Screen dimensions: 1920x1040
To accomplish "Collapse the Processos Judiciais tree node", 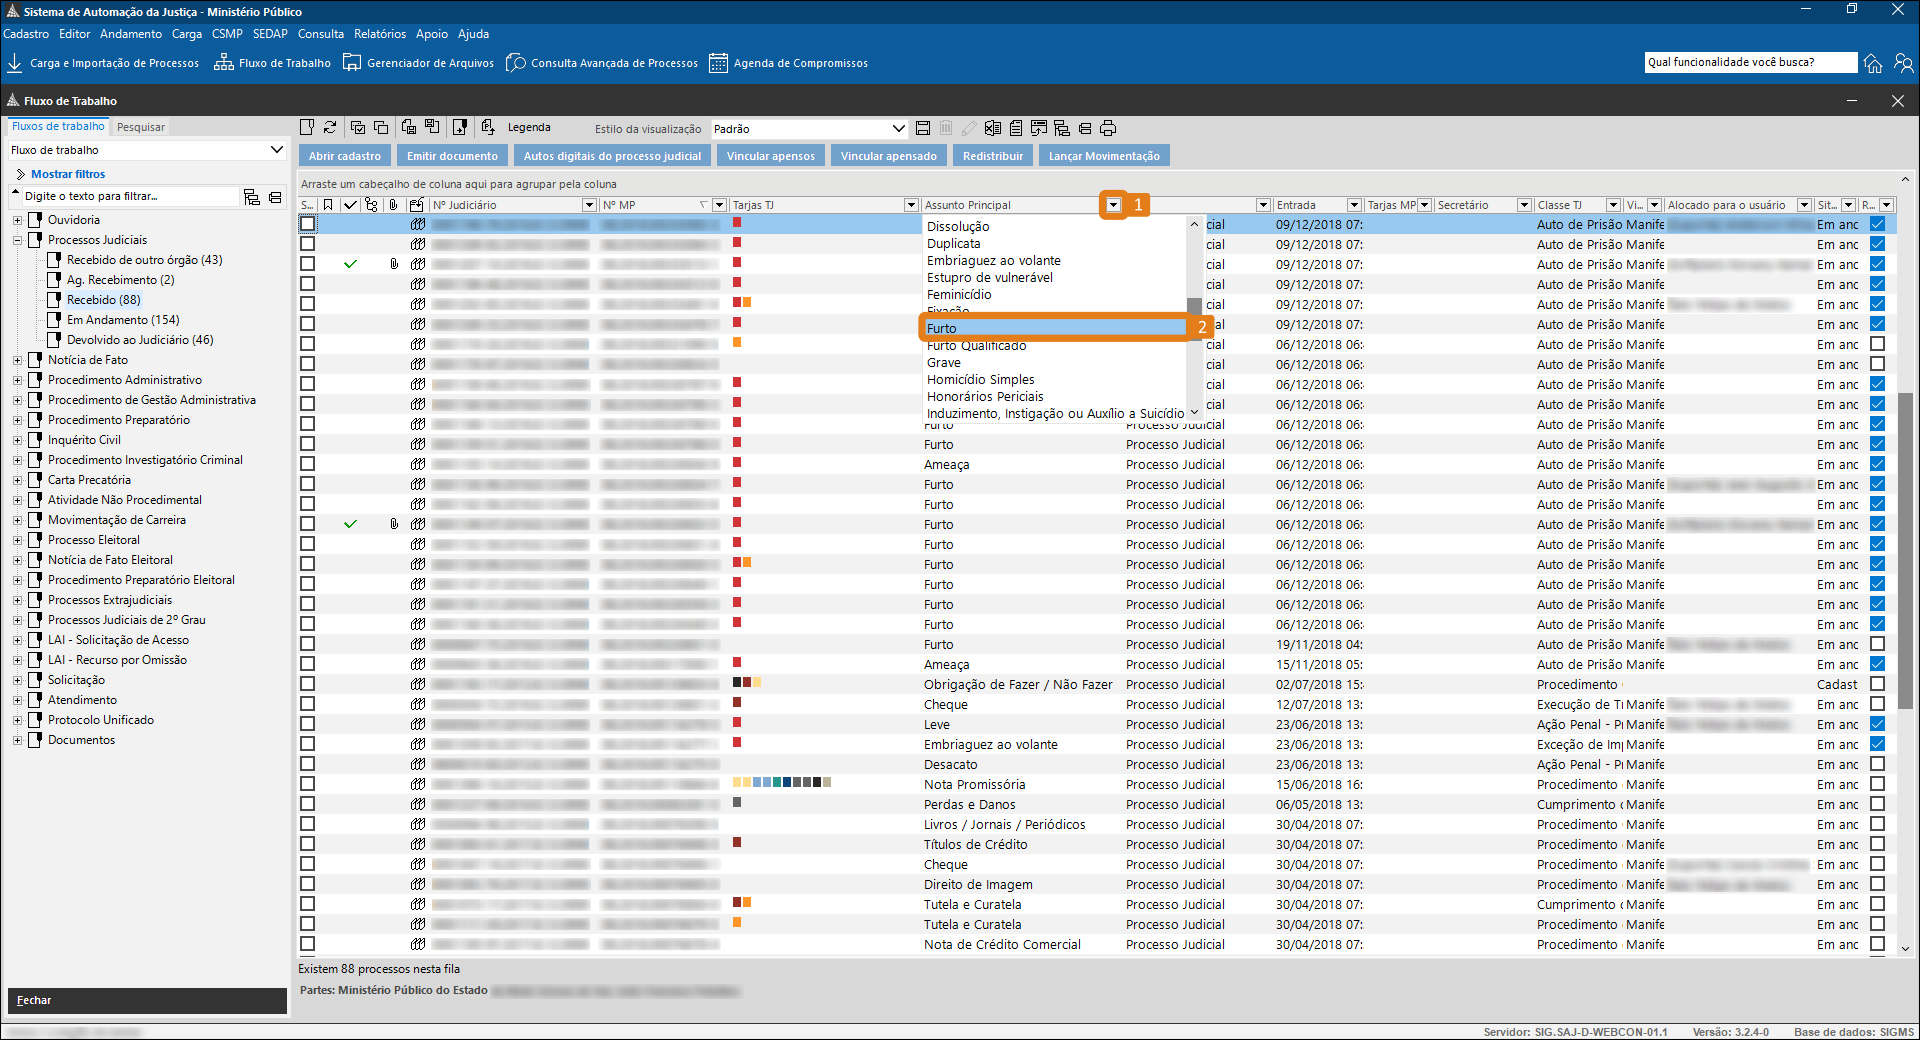I will point(17,240).
